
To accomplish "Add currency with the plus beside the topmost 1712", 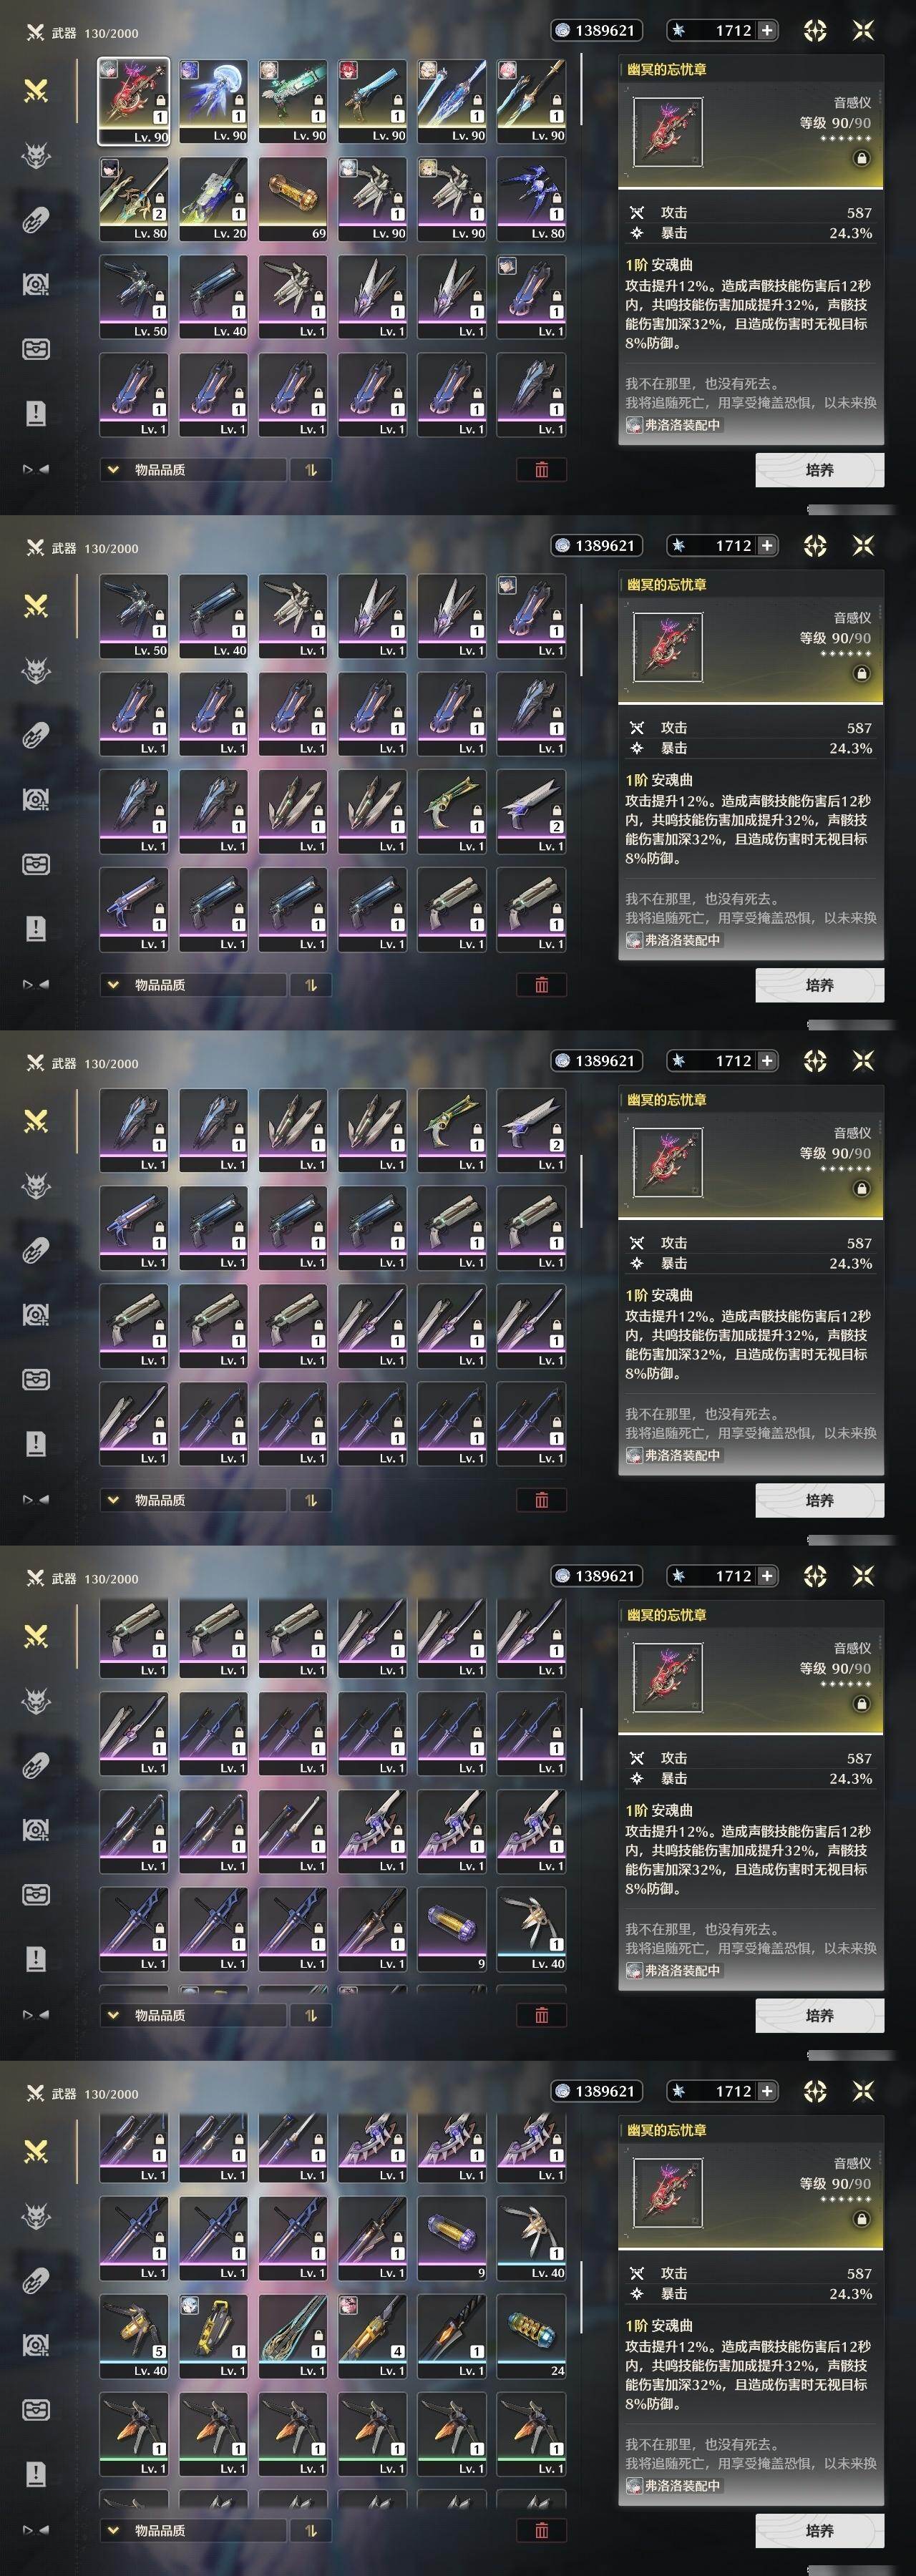I will [767, 31].
